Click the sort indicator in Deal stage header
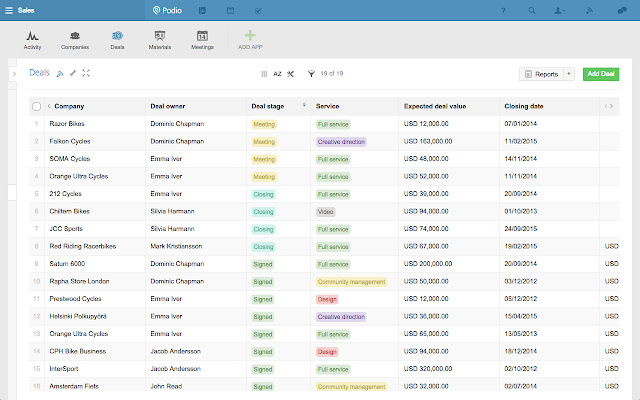This screenshot has width=640, height=400. click(304, 105)
